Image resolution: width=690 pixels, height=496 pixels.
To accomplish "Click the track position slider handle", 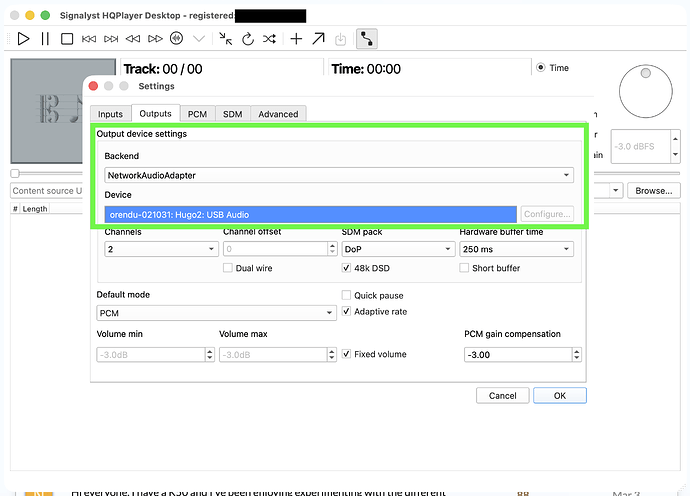I will (15, 173).
